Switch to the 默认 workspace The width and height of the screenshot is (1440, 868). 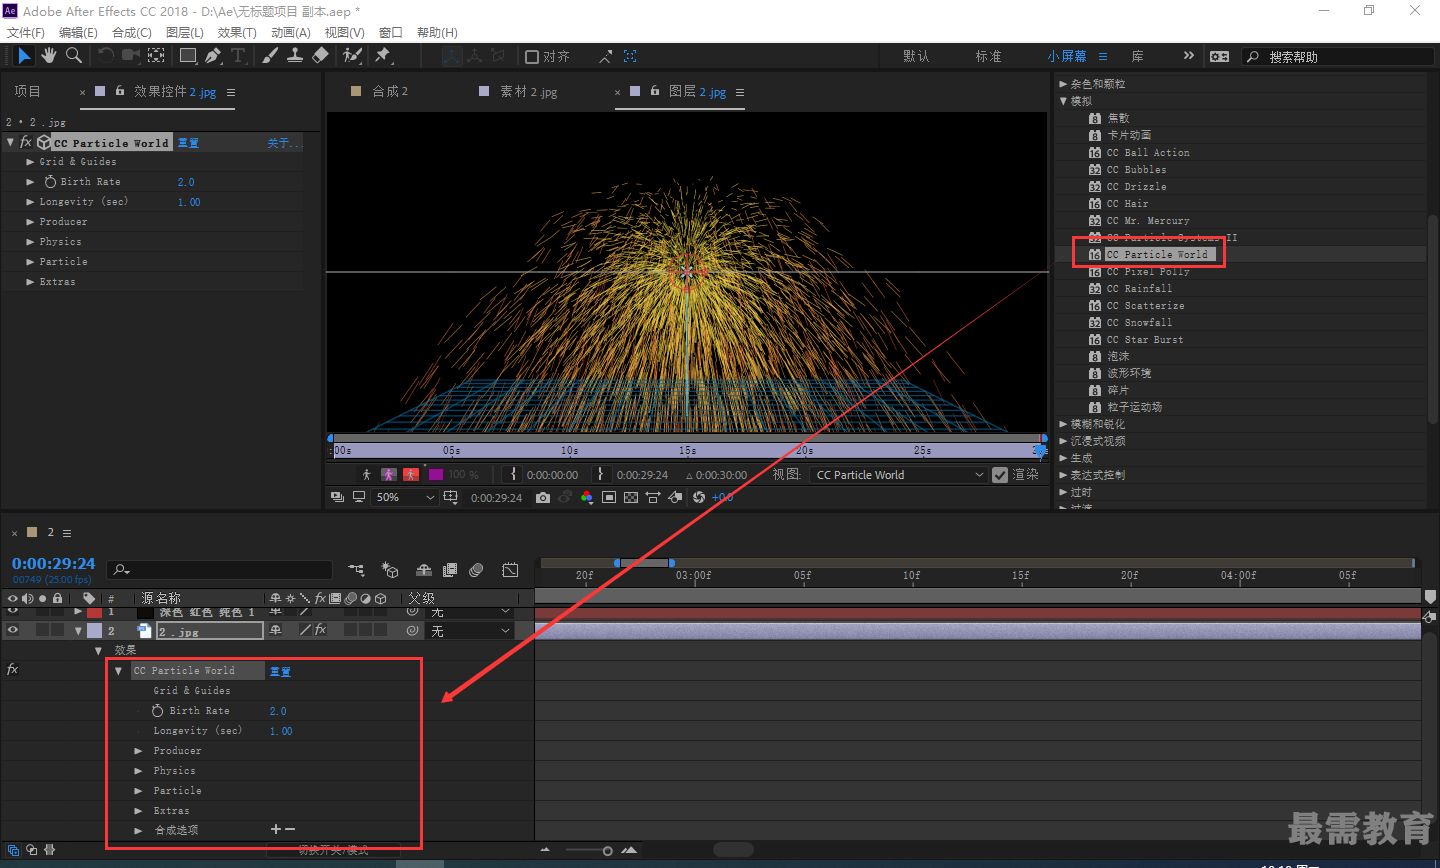pos(916,56)
